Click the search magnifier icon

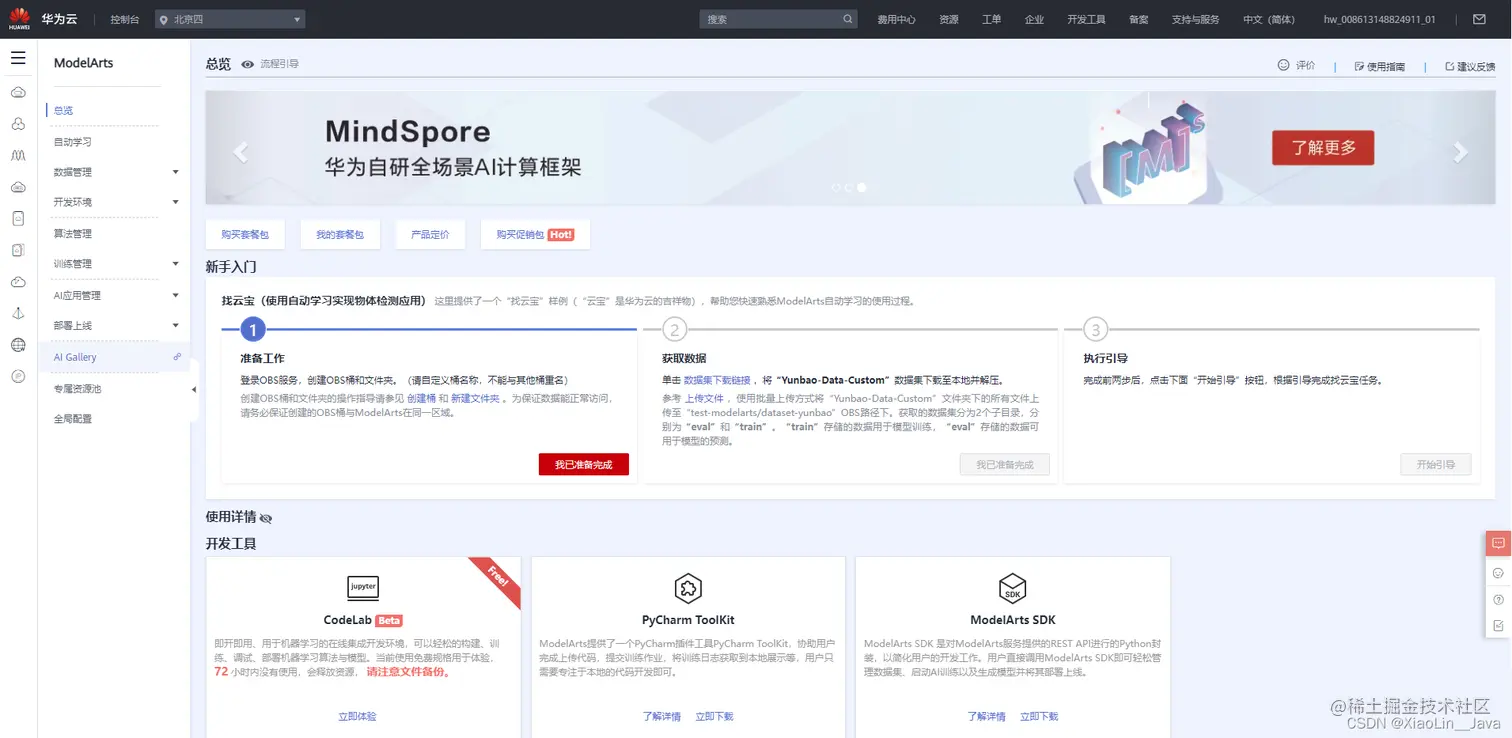[x=848, y=19]
